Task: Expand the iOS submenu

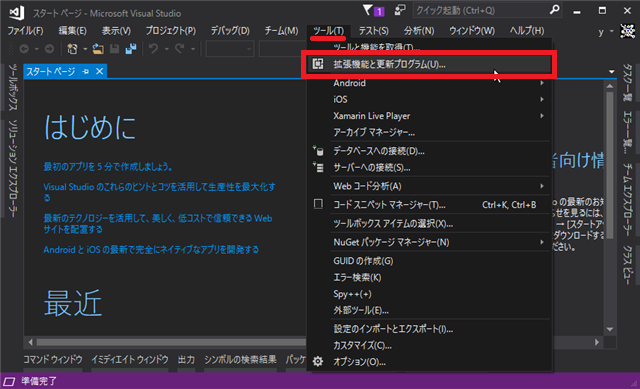Action: 542,99
